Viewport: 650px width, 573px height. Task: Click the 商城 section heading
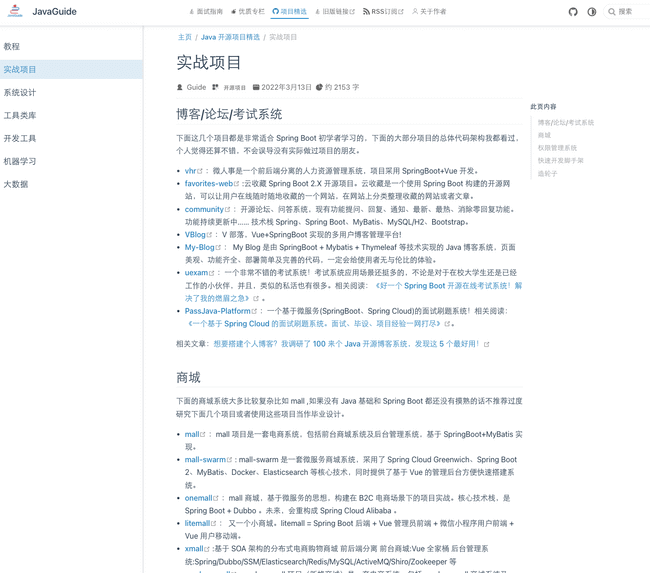(x=188, y=378)
